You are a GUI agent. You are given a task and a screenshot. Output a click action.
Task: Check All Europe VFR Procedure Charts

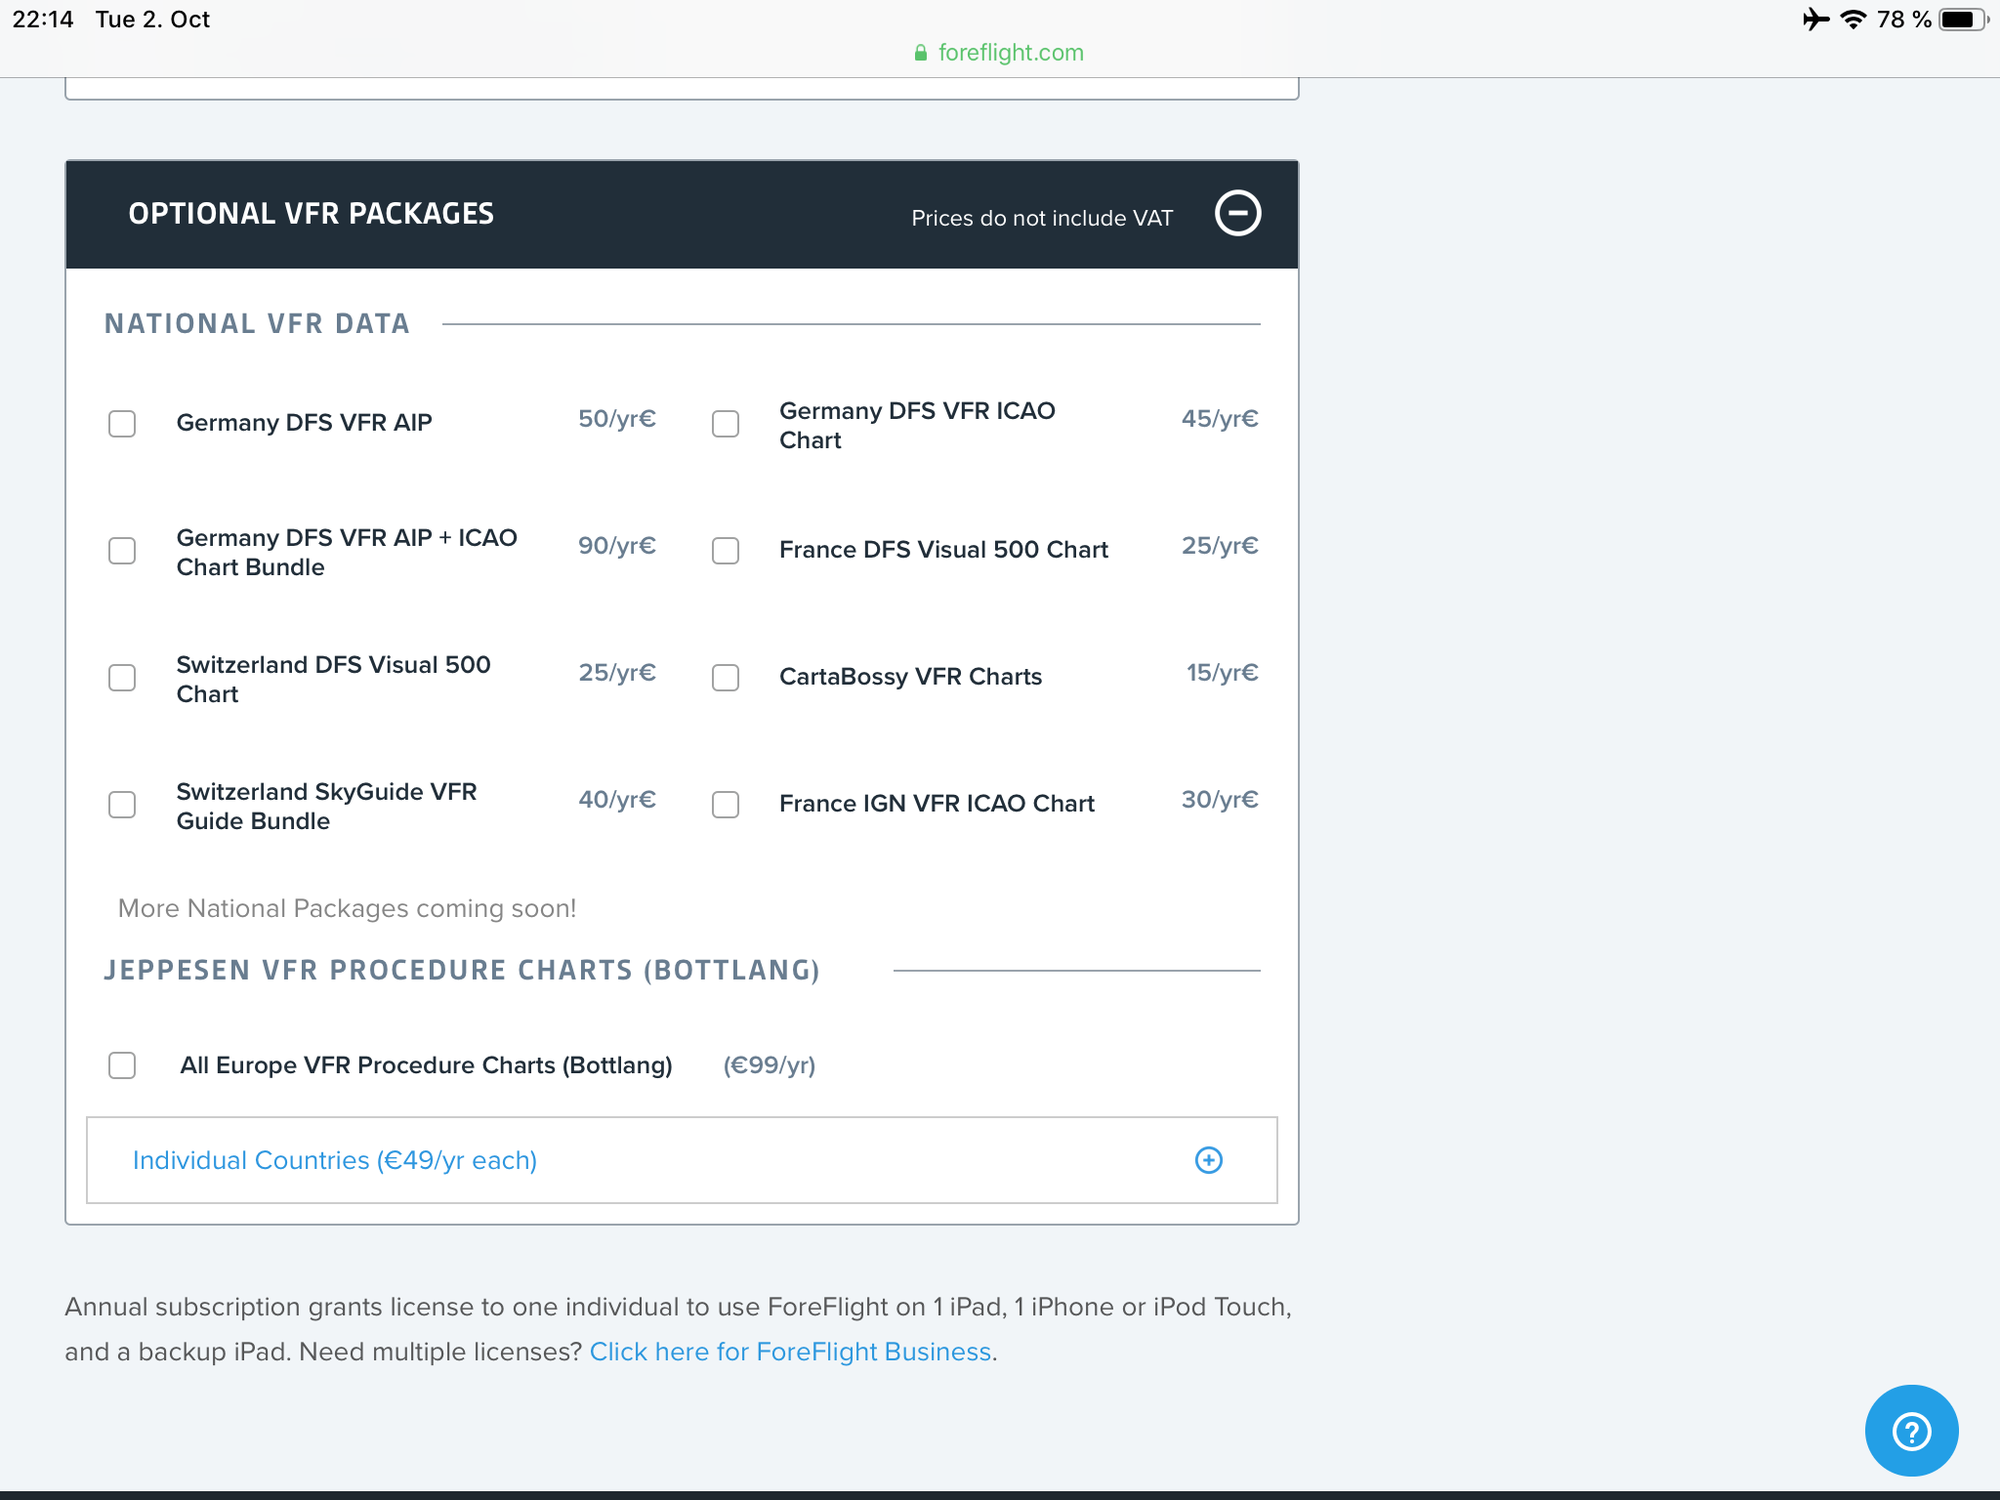click(122, 1065)
